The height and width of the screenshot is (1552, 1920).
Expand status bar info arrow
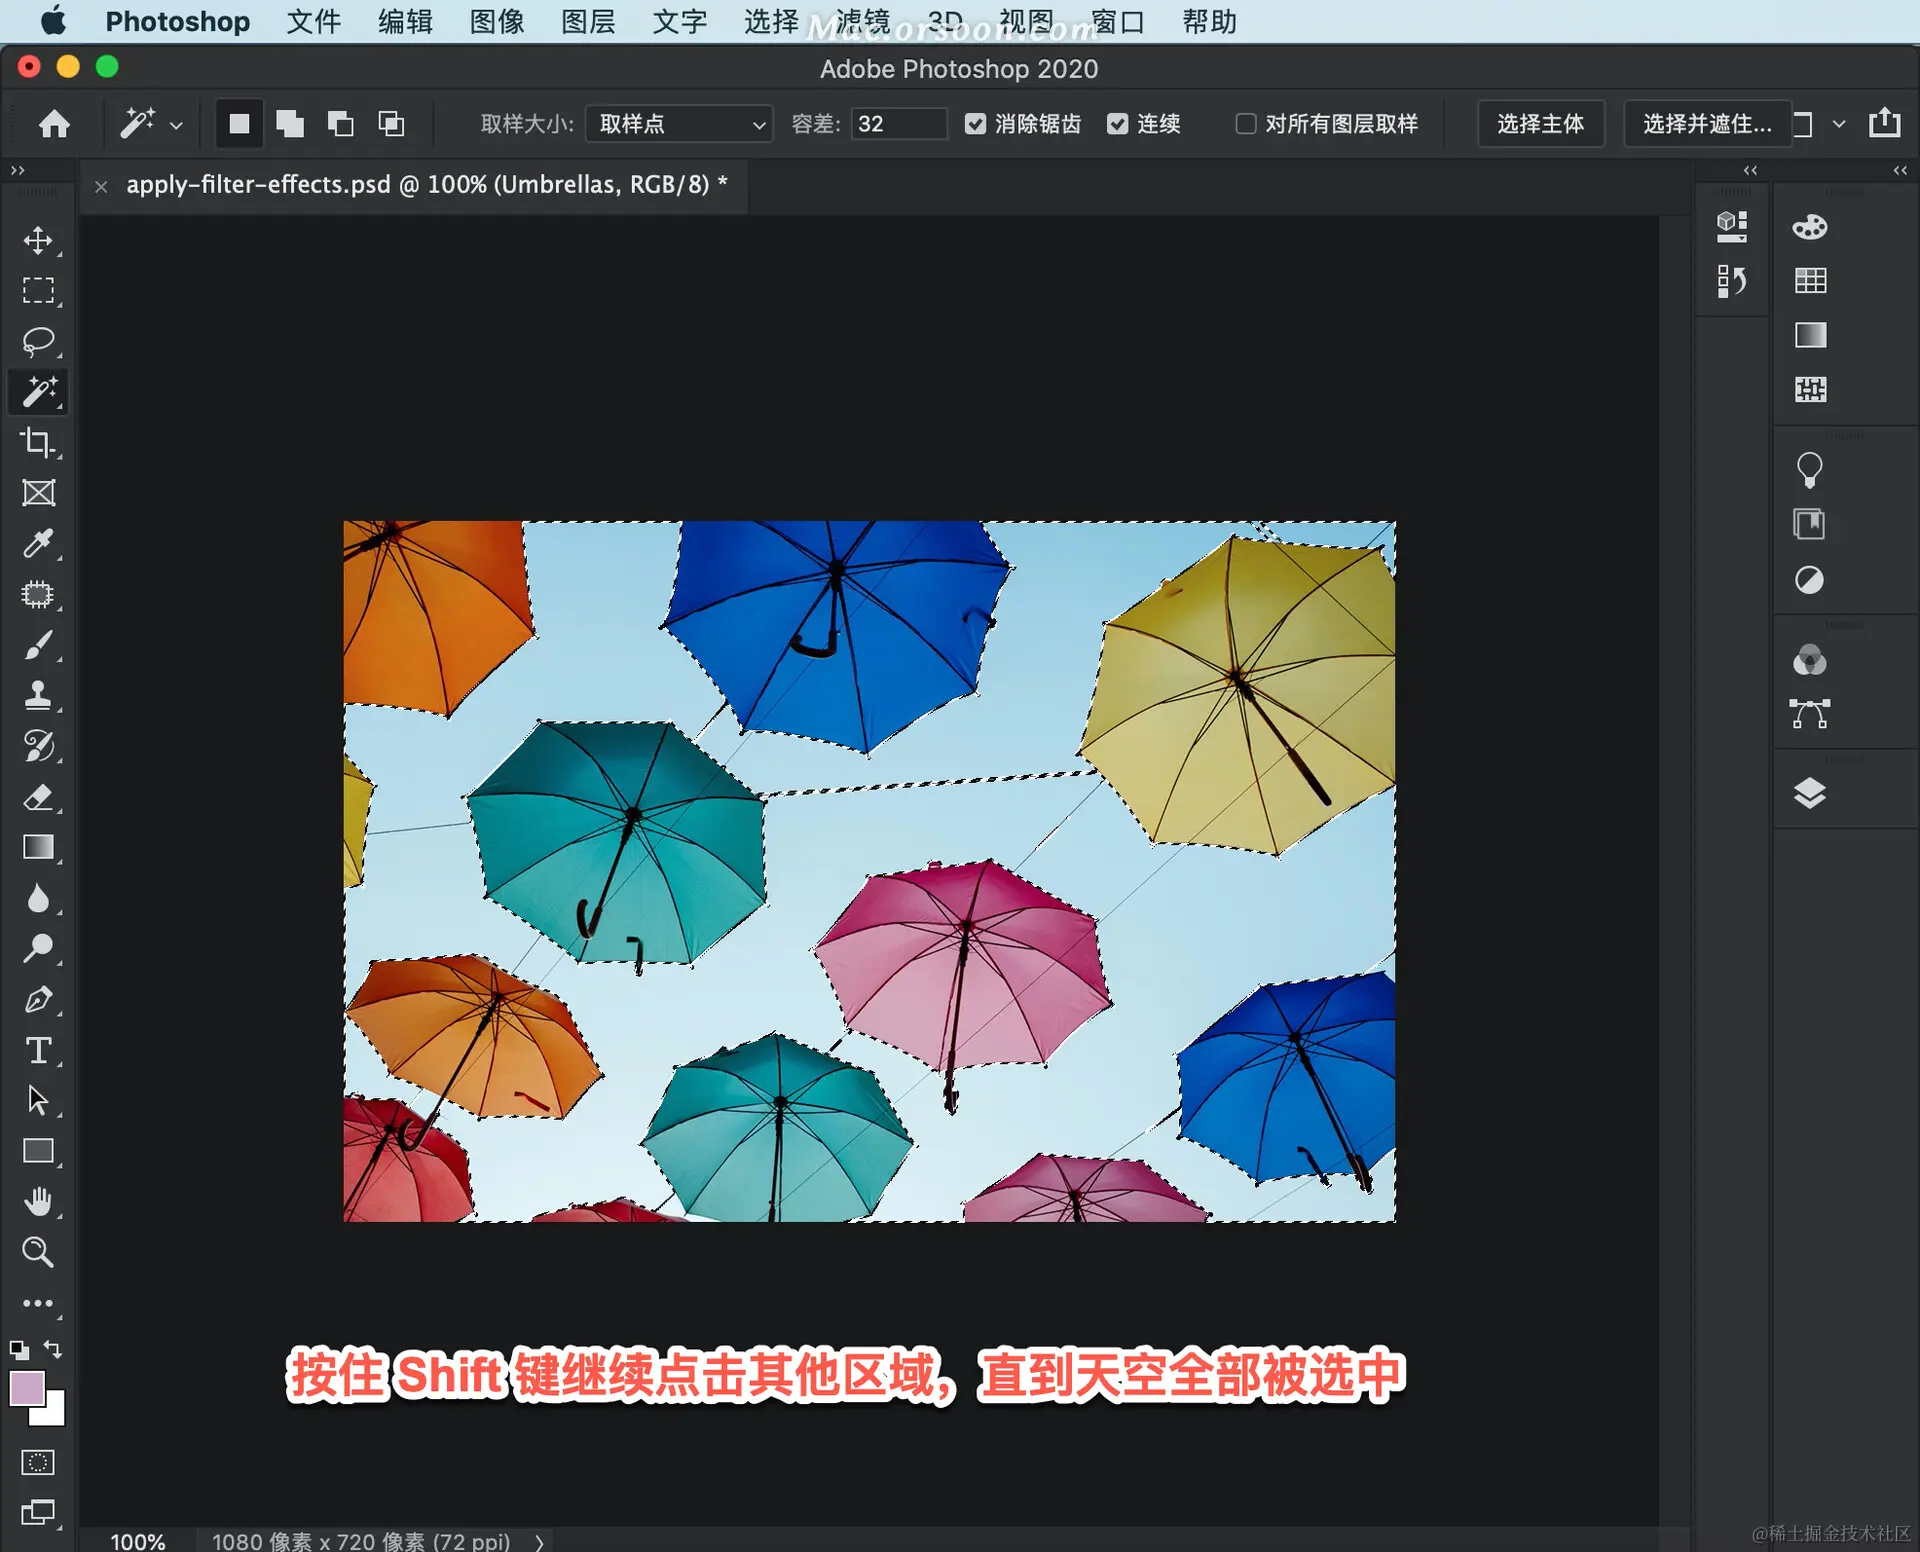(x=540, y=1541)
